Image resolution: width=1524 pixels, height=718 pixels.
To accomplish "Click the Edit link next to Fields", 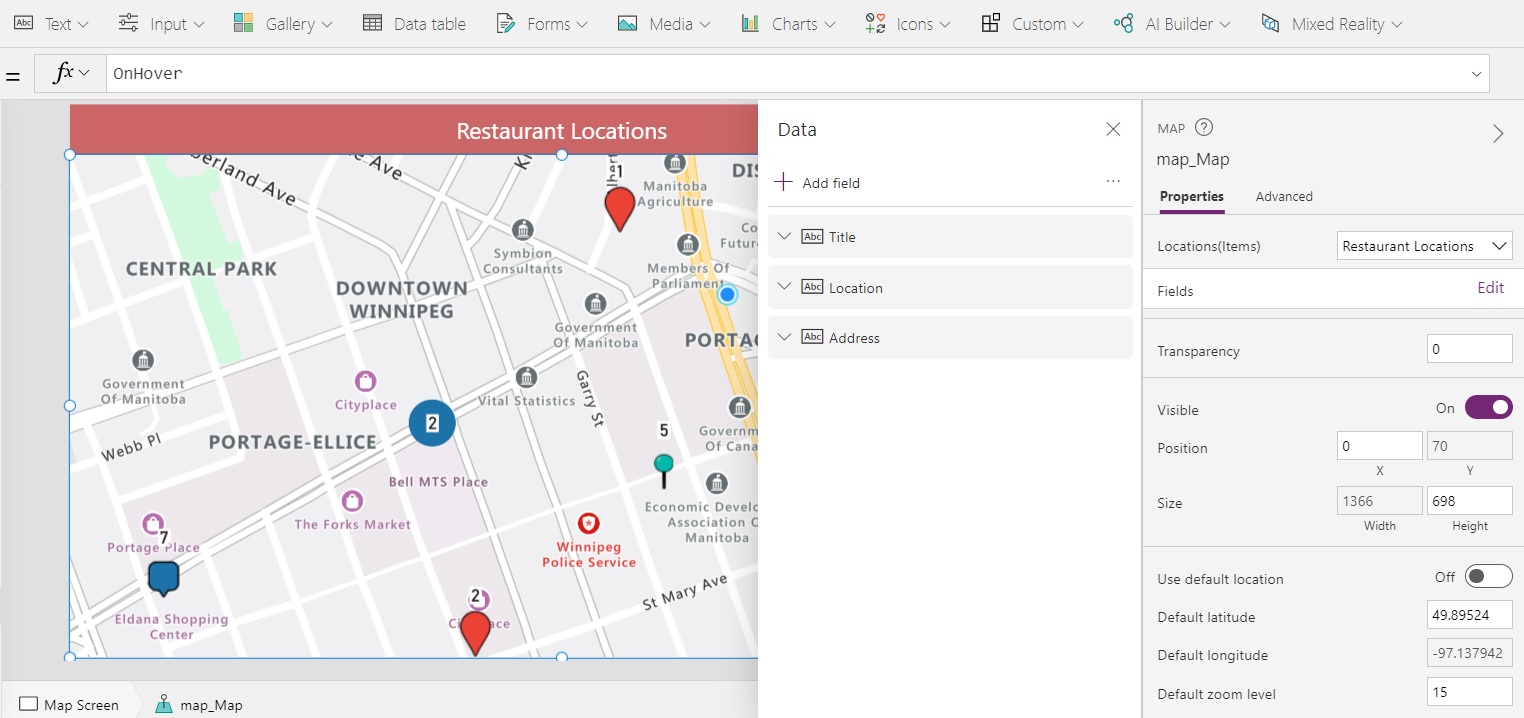I will pos(1490,287).
